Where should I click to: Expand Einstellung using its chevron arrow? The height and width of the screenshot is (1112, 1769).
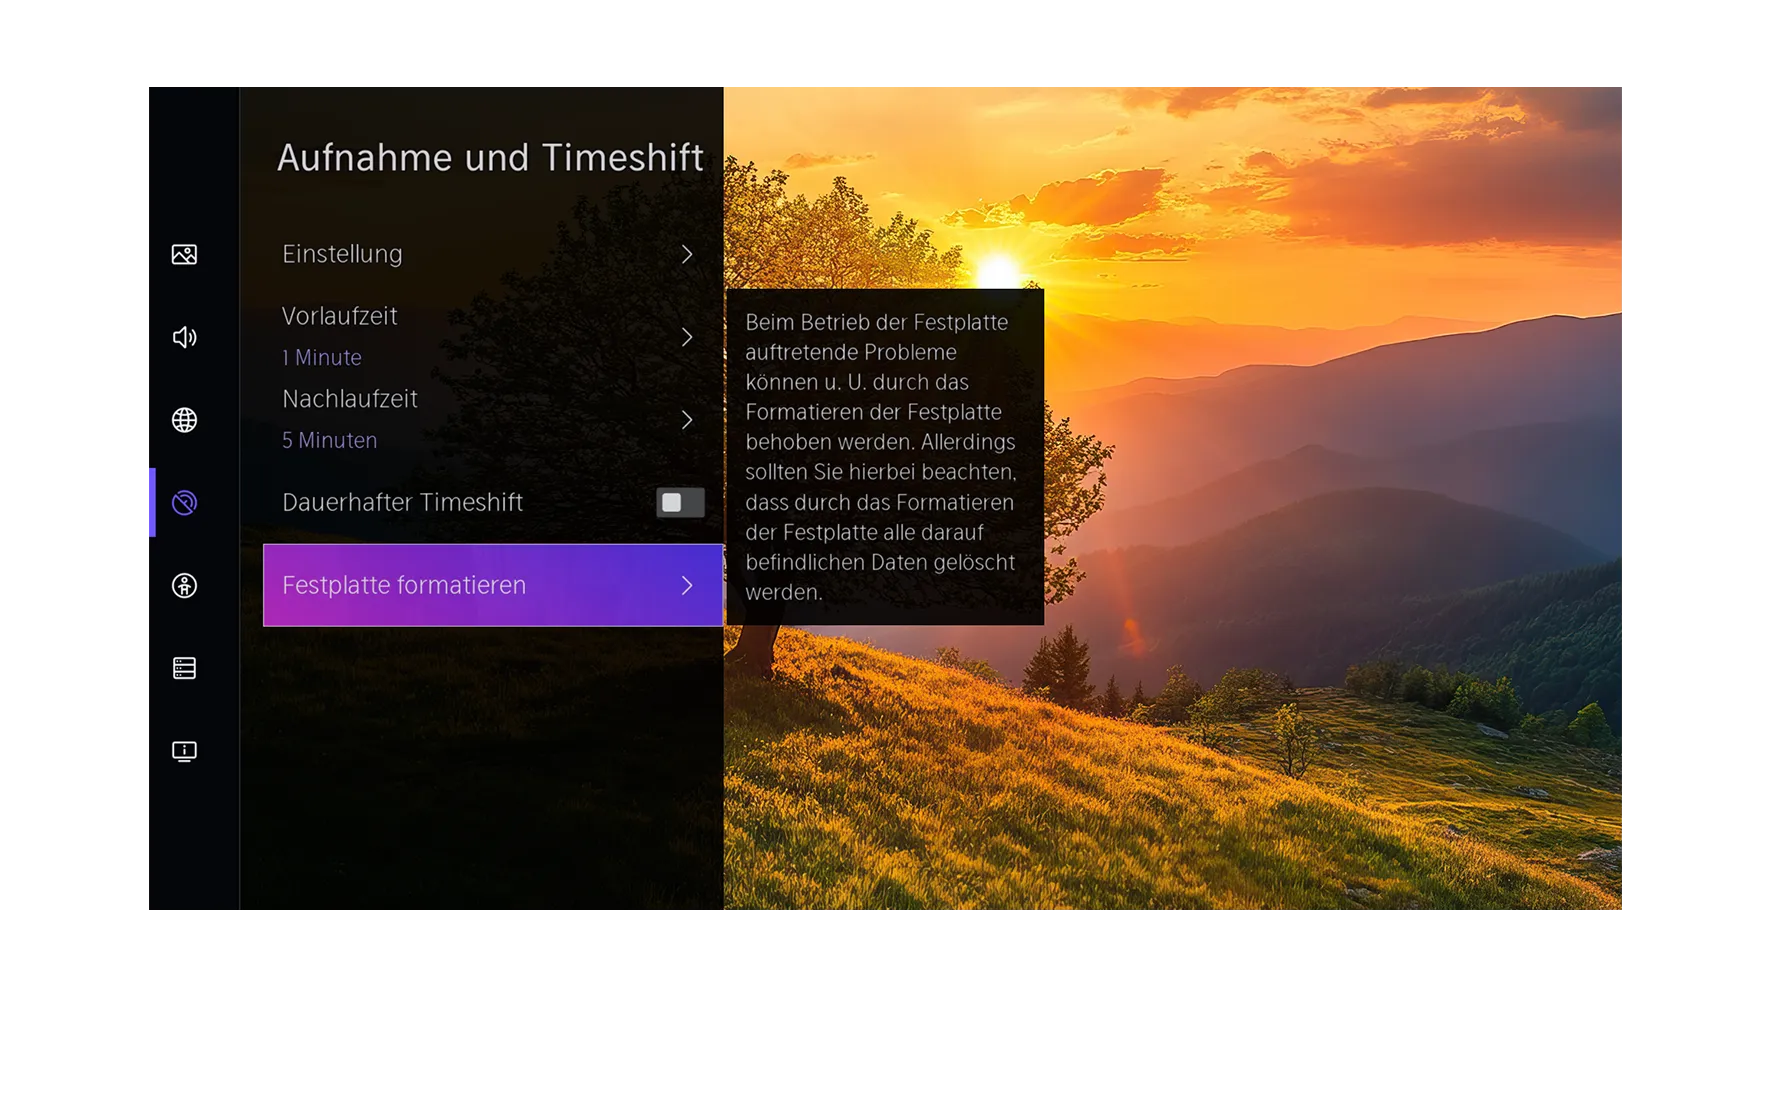[x=687, y=254]
